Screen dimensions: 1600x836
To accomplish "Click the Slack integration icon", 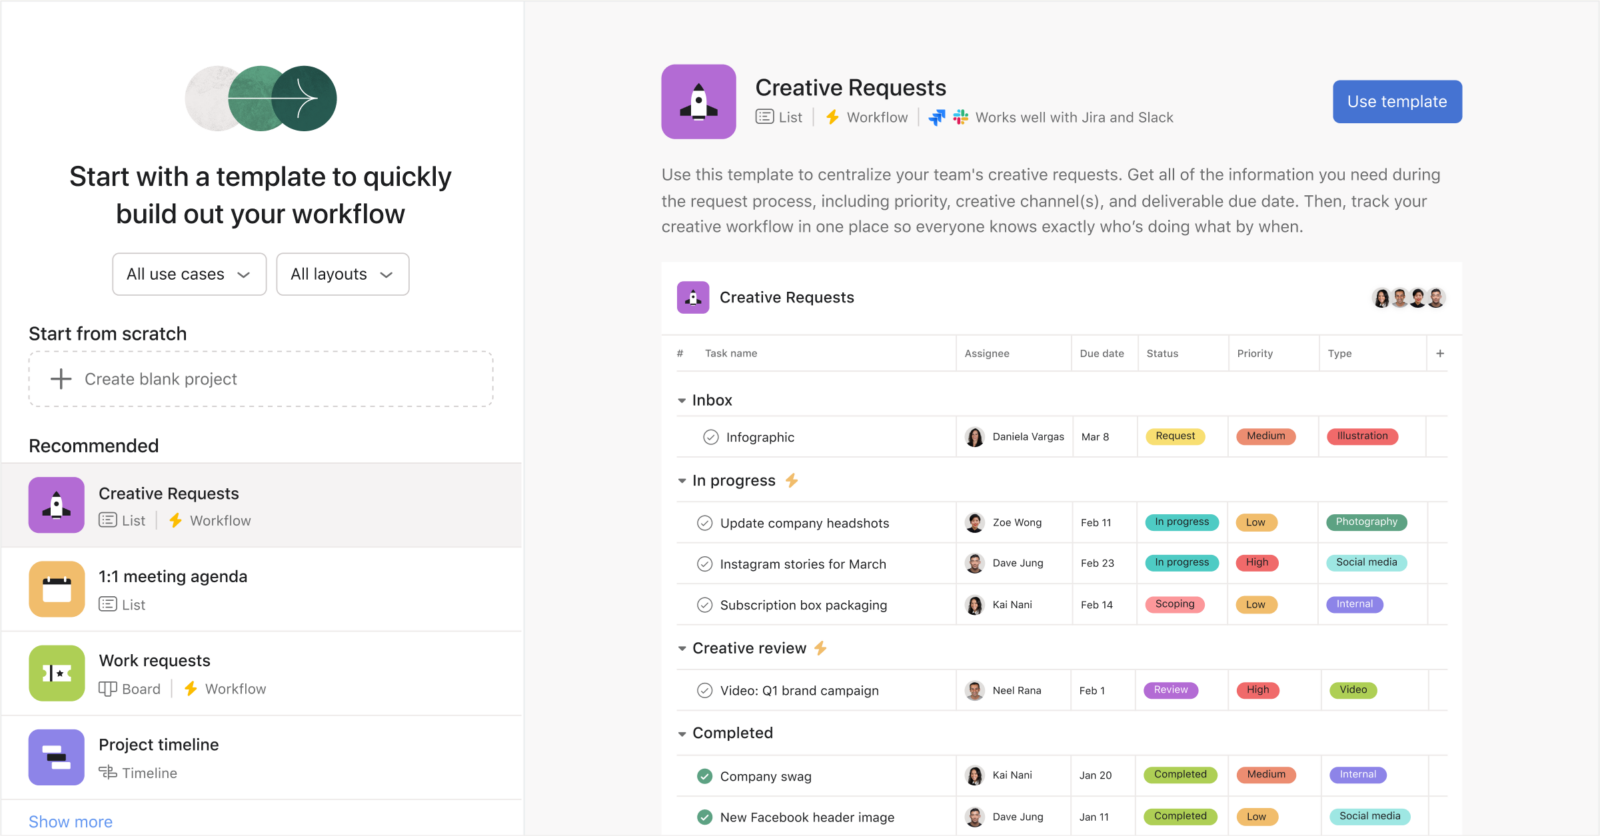I will click(960, 117).
